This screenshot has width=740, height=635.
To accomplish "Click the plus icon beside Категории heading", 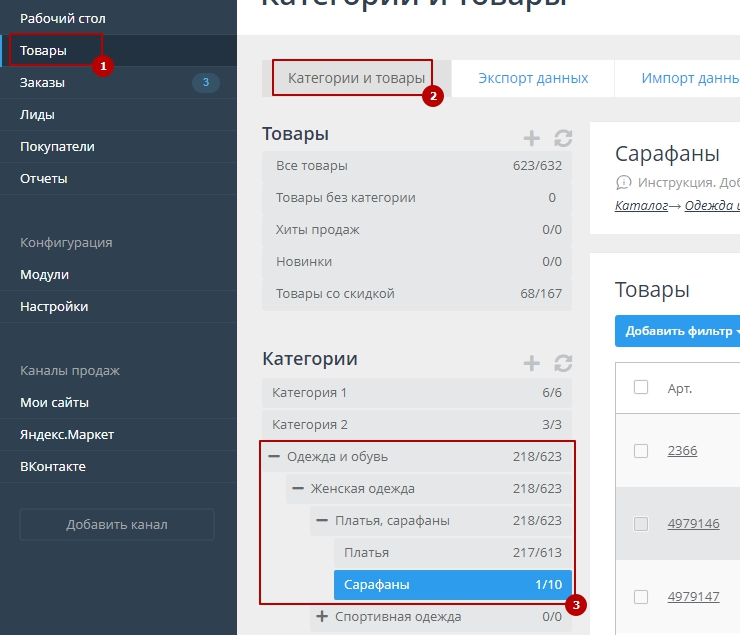I will (532, 363).
